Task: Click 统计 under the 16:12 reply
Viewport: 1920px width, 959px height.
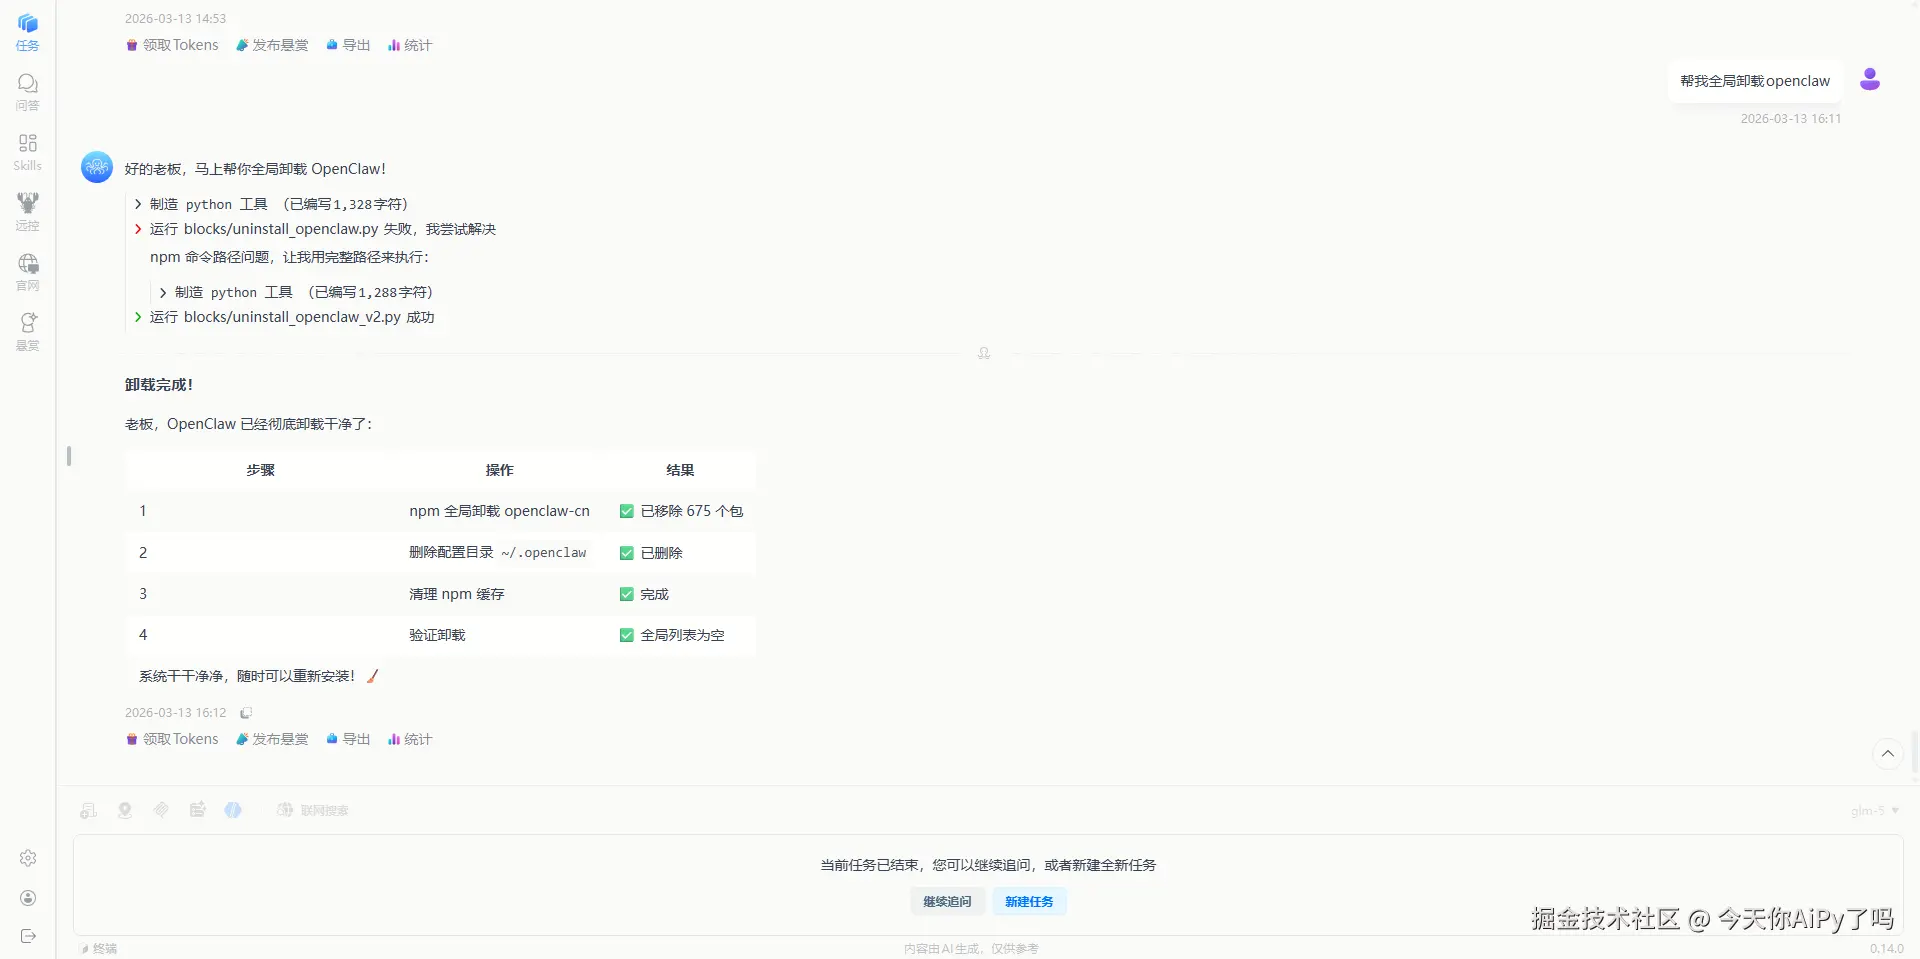Action: pos(410,739)
